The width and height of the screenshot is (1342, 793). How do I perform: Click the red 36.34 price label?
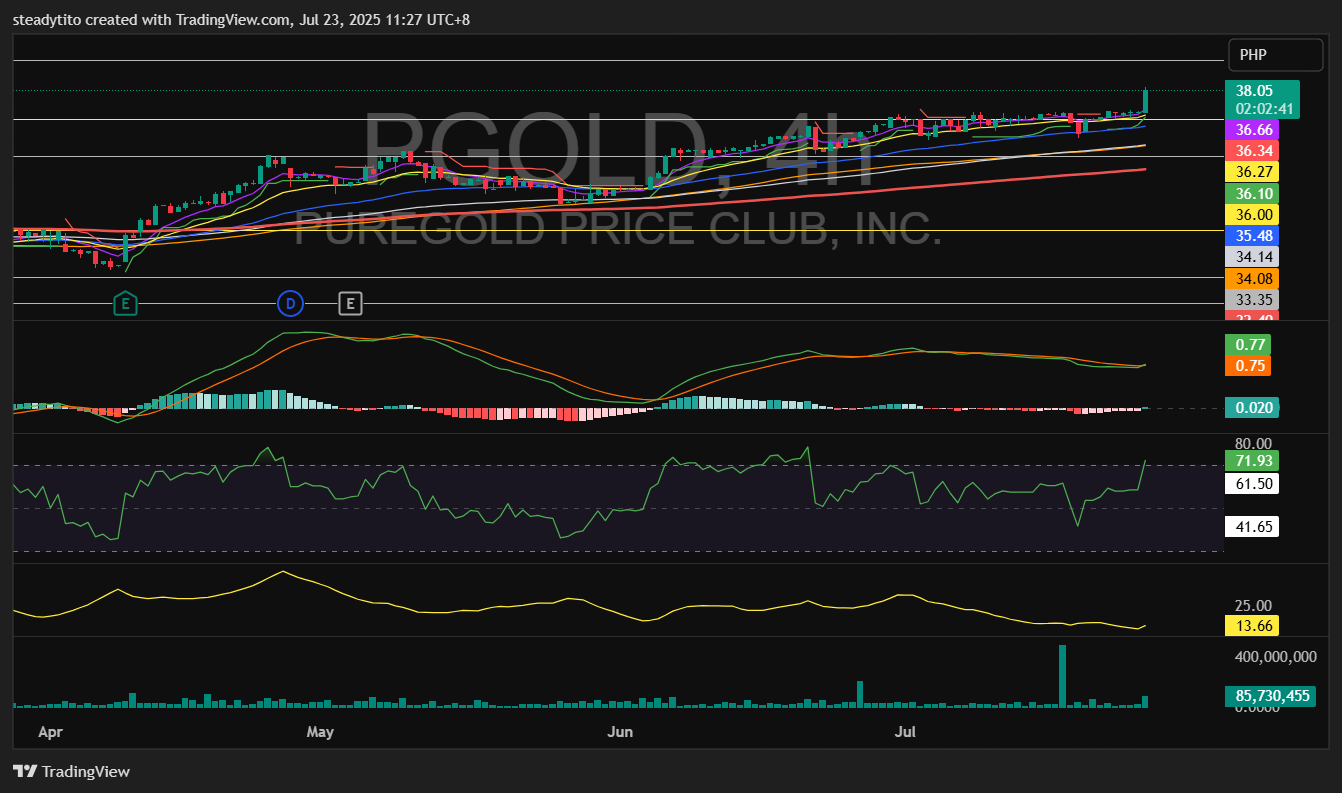(x=1254, y=150)
